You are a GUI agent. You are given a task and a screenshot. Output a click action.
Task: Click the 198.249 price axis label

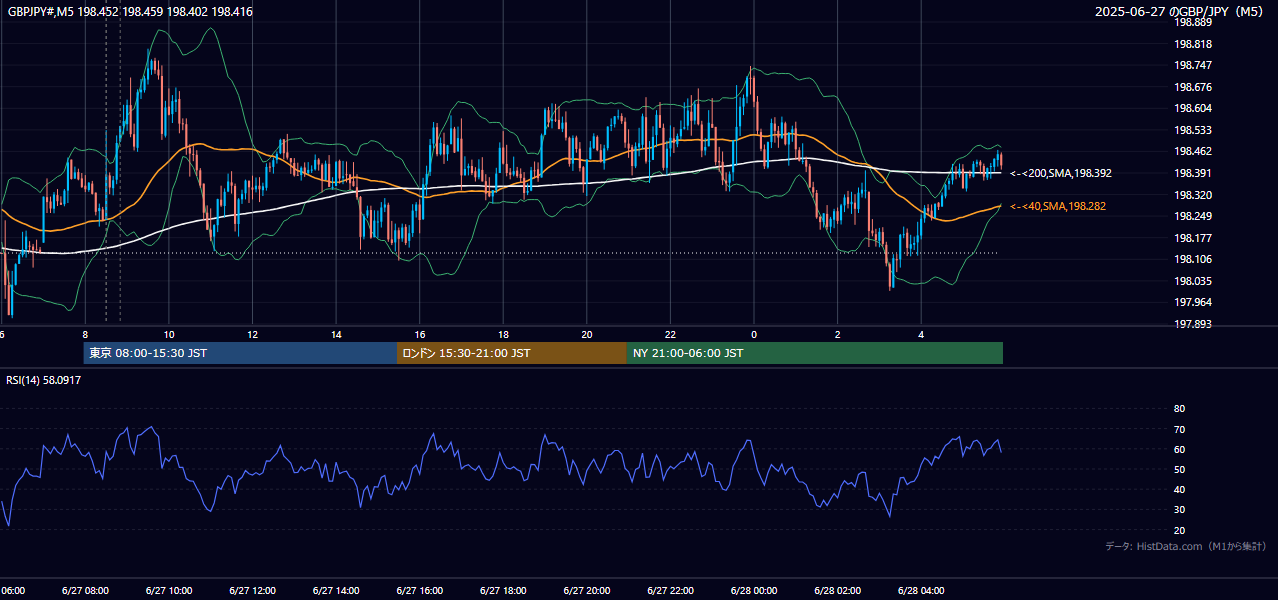[x=1194, y=216]
